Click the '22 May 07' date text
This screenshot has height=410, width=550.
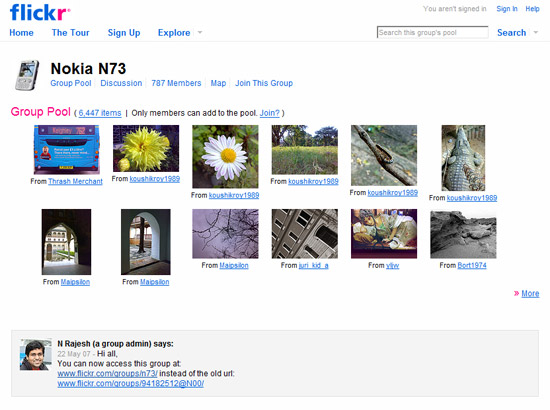pos(74,354)
